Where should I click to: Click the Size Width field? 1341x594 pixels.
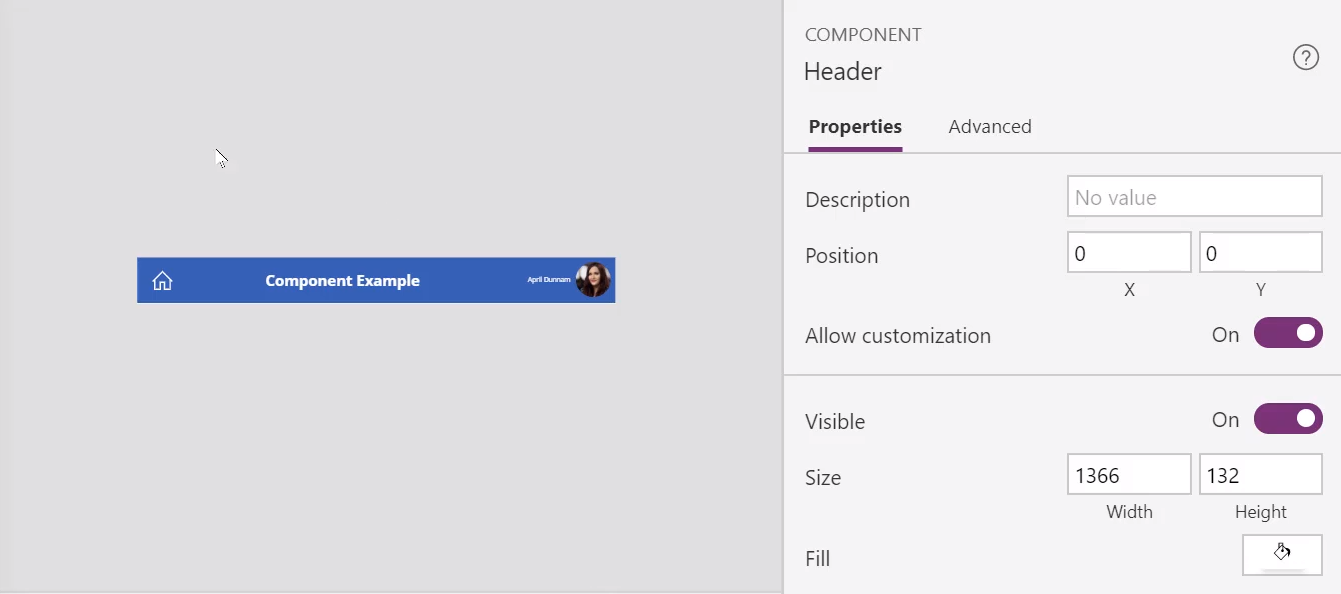point(1129,475)
